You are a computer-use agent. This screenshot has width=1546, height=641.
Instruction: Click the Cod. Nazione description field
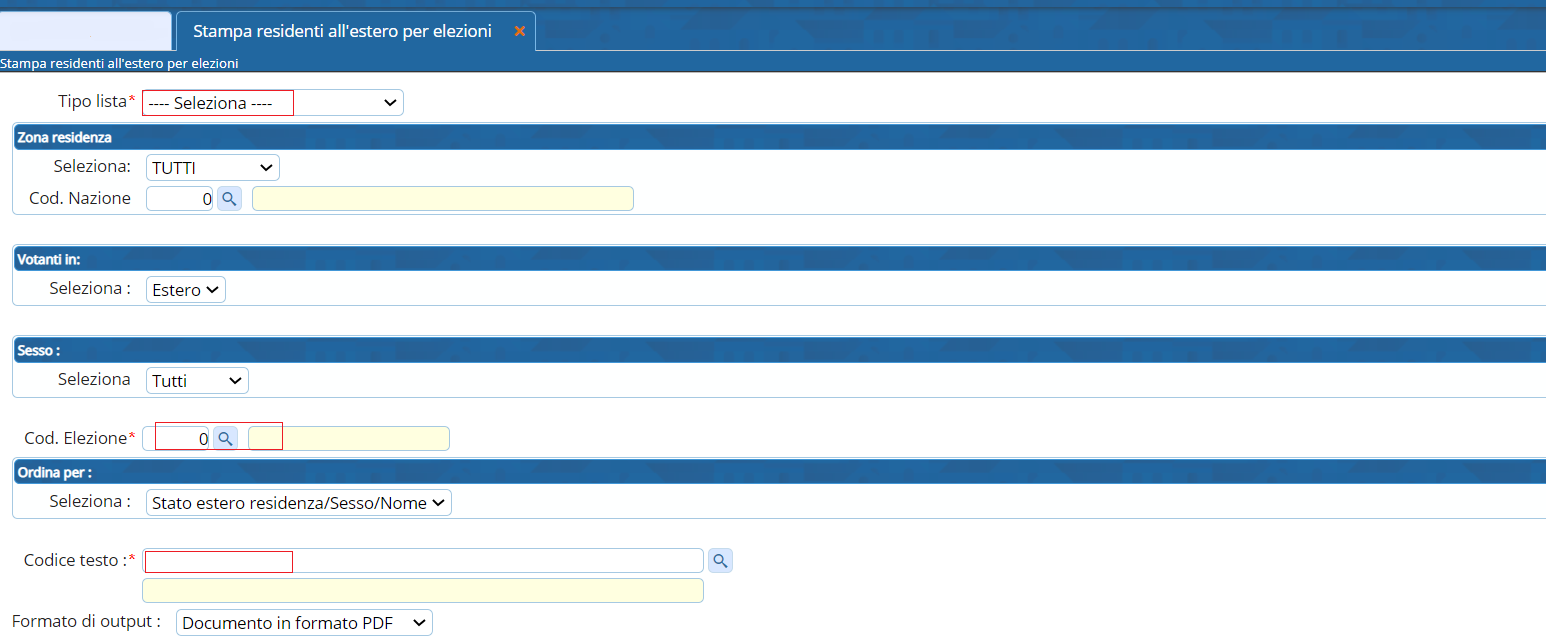point(443,199)
